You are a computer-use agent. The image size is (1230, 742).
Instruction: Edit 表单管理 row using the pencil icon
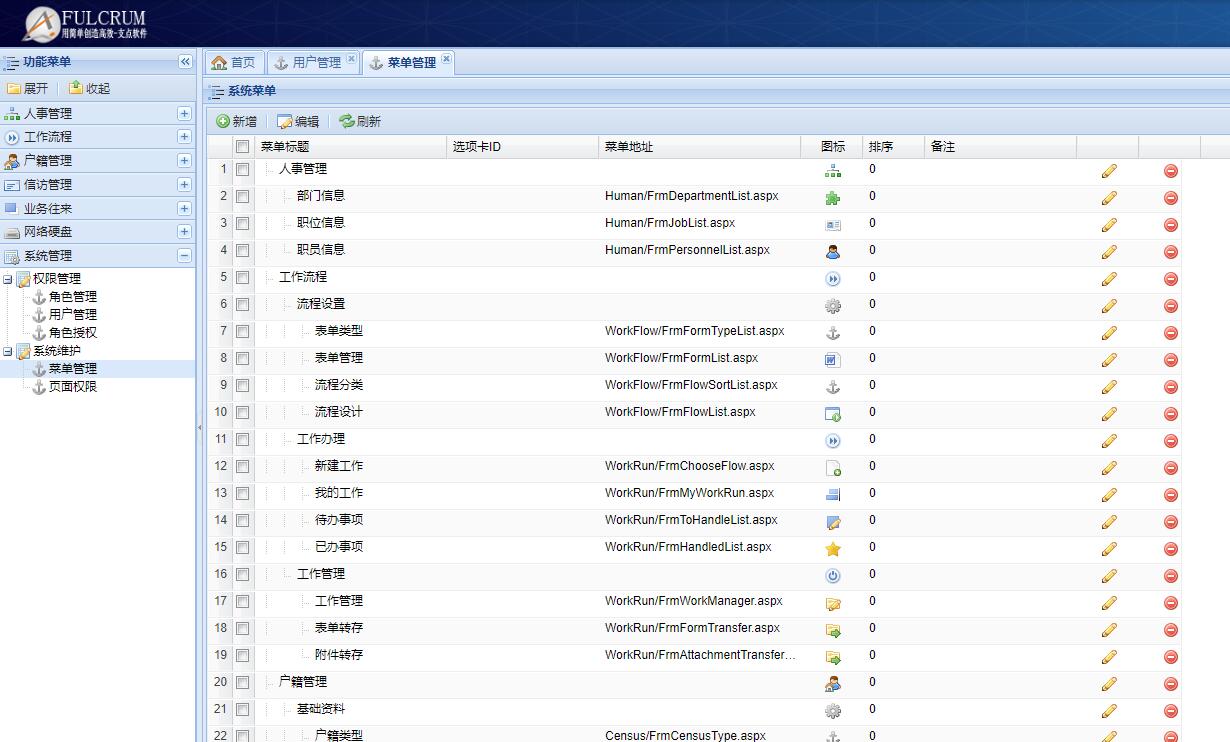pyautogui.click(x=1109, y=358)
